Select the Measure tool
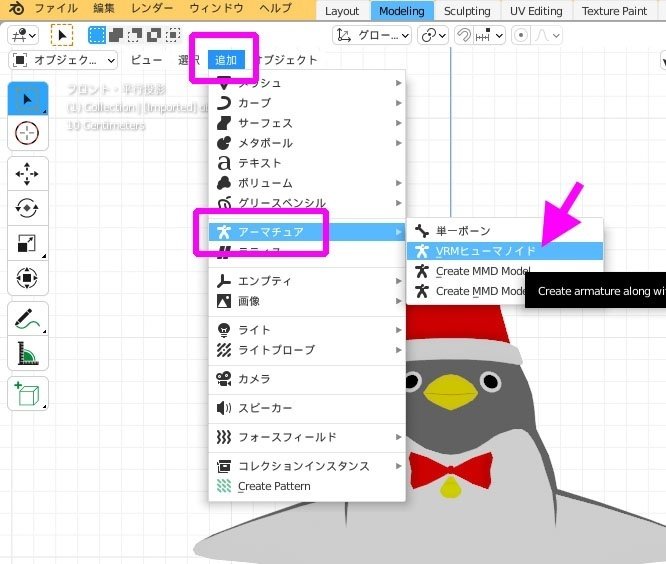This screenshot has height=564, width=666. [x=28, y=353]
